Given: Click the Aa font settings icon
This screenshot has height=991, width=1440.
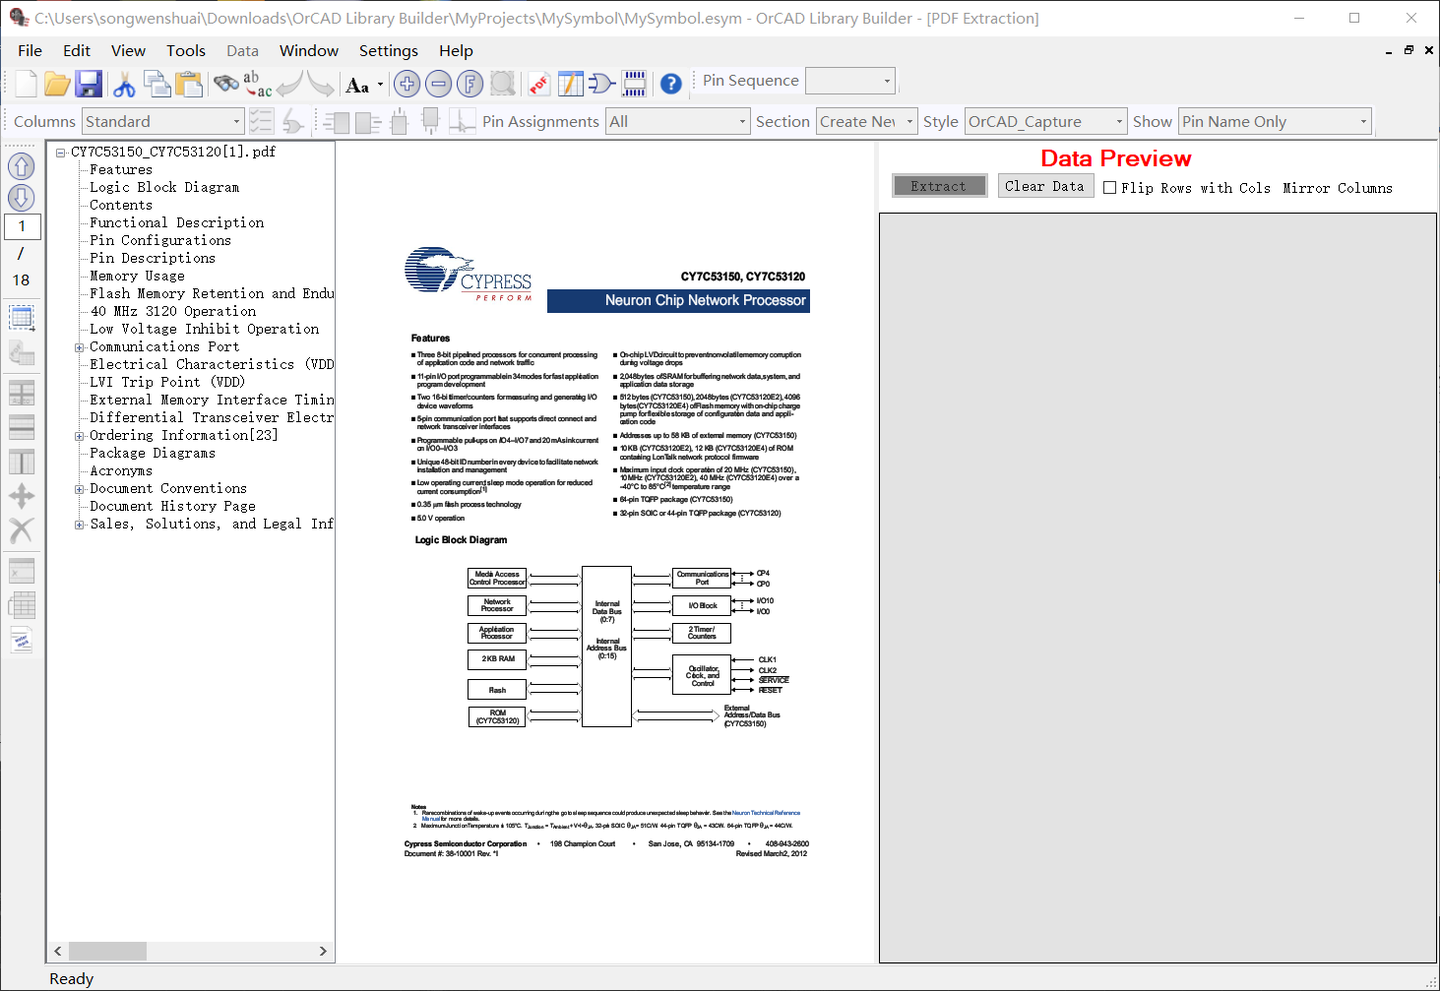Looking at the screenshot, I should (x=357, y=84).
